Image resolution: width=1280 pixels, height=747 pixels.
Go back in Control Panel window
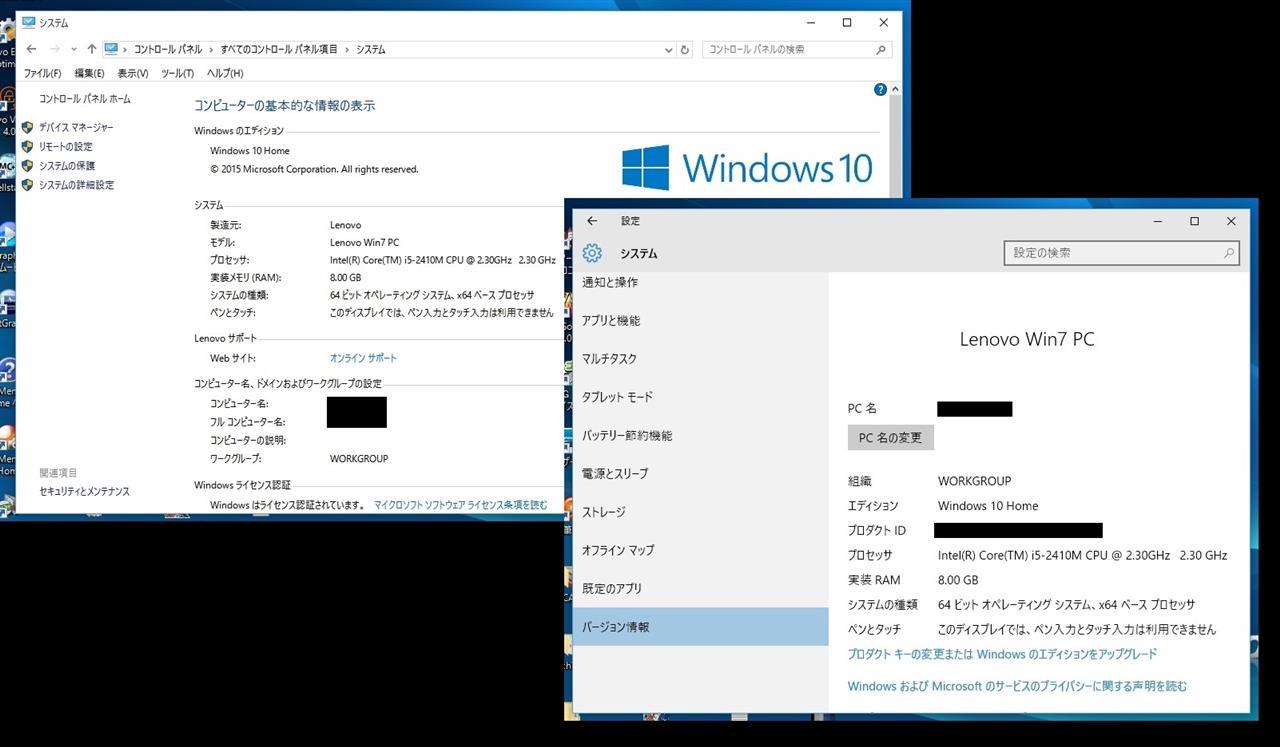[x=32, y=49]
